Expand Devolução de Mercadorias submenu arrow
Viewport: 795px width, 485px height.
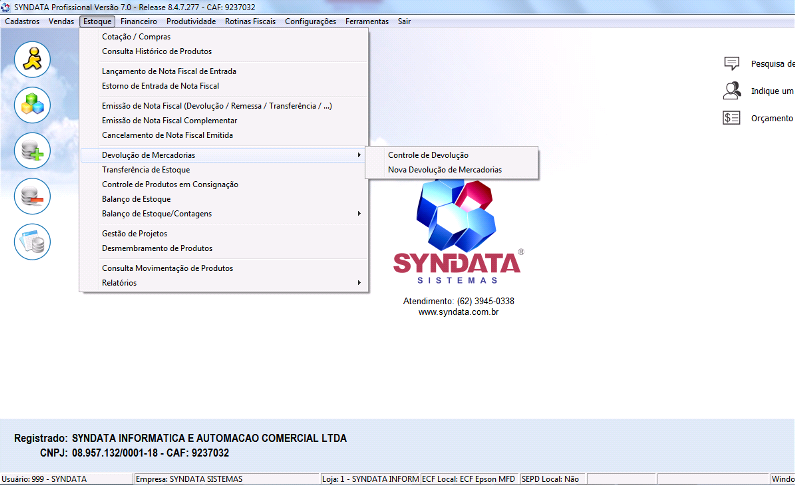tap(359, 155)
